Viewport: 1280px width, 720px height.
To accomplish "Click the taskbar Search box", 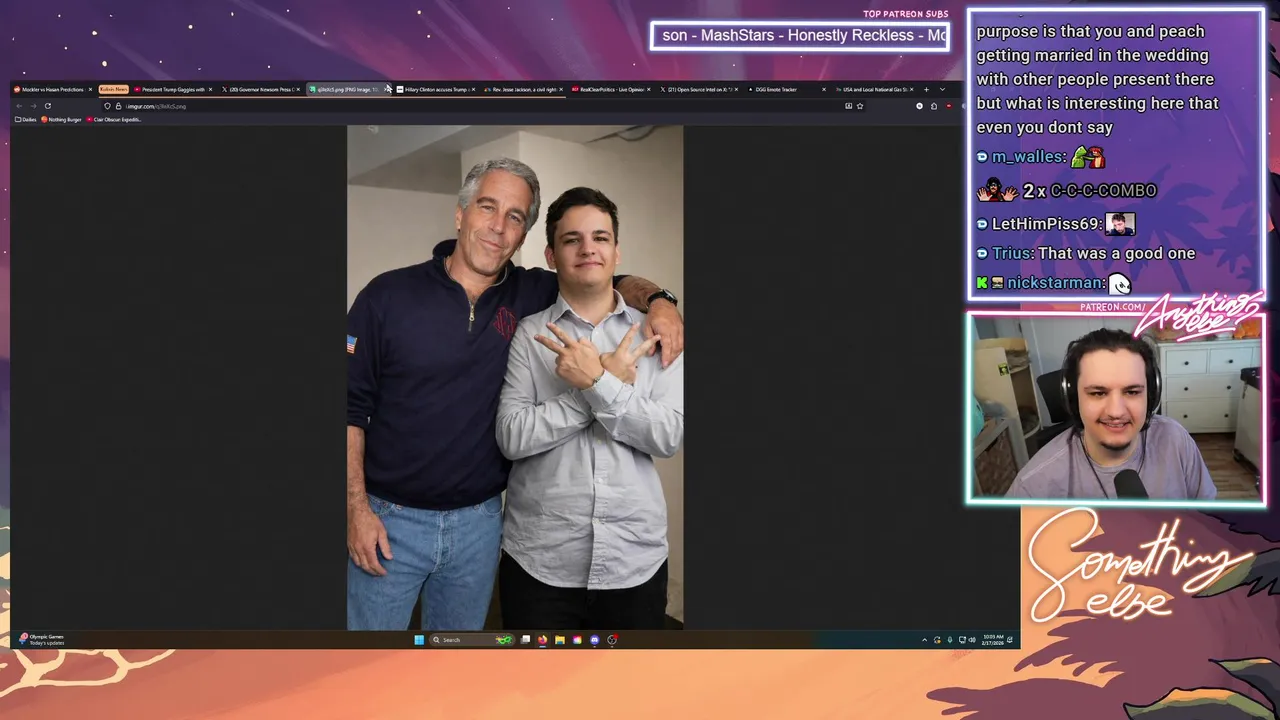I will tap(471, 640).
